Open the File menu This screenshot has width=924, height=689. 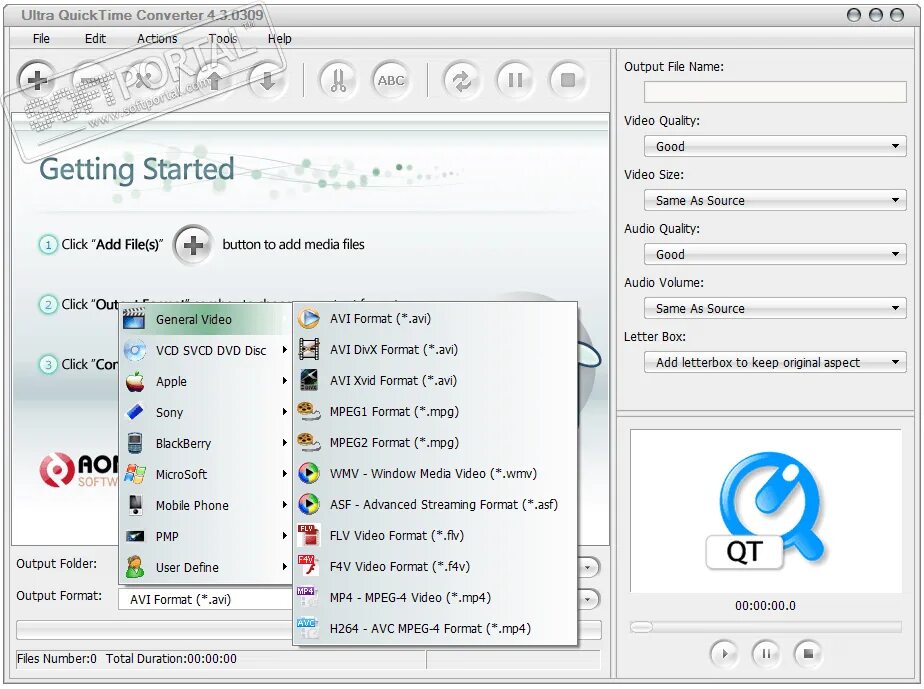click(41, 38)
